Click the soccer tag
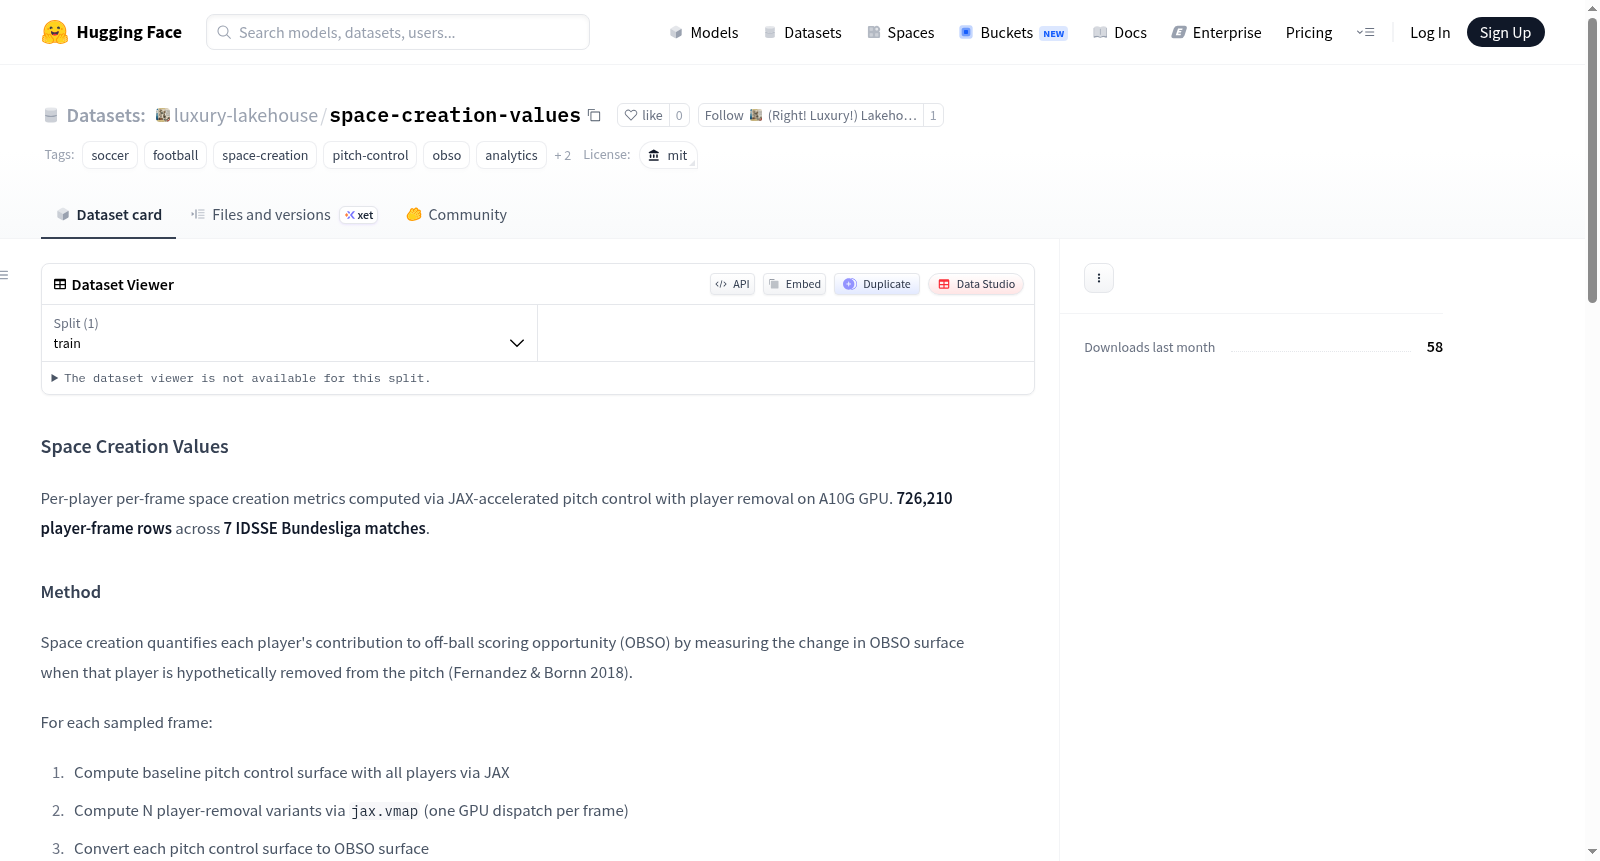The image size is (1600, 861). coord(110,155)
